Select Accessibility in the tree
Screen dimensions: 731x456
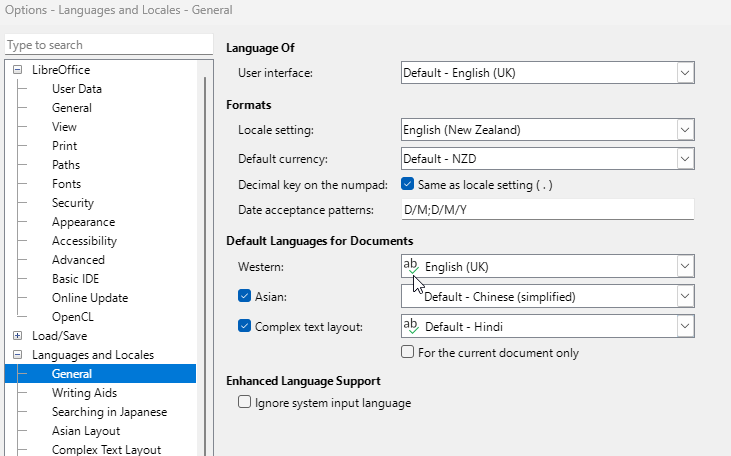pos(84,241)
